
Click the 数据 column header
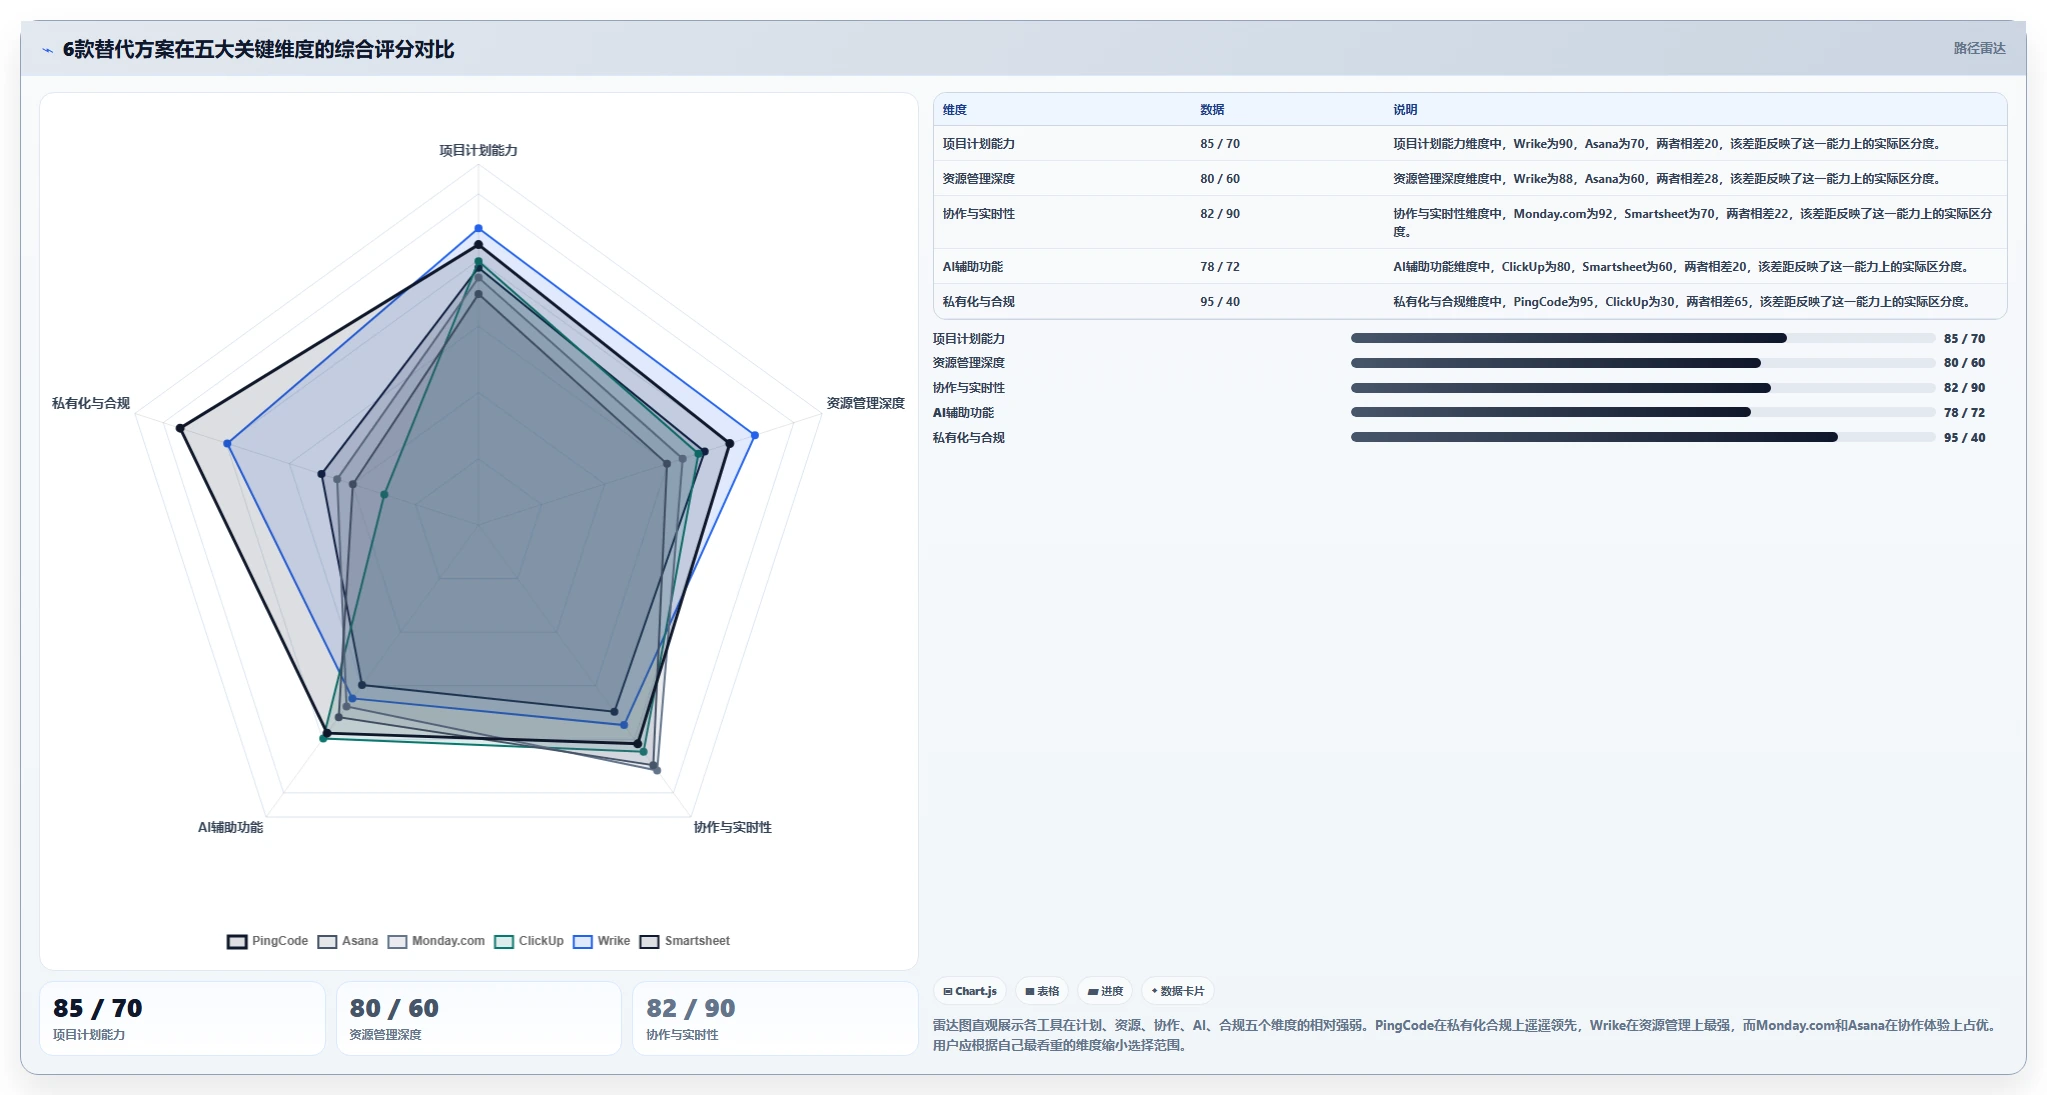1212,110
